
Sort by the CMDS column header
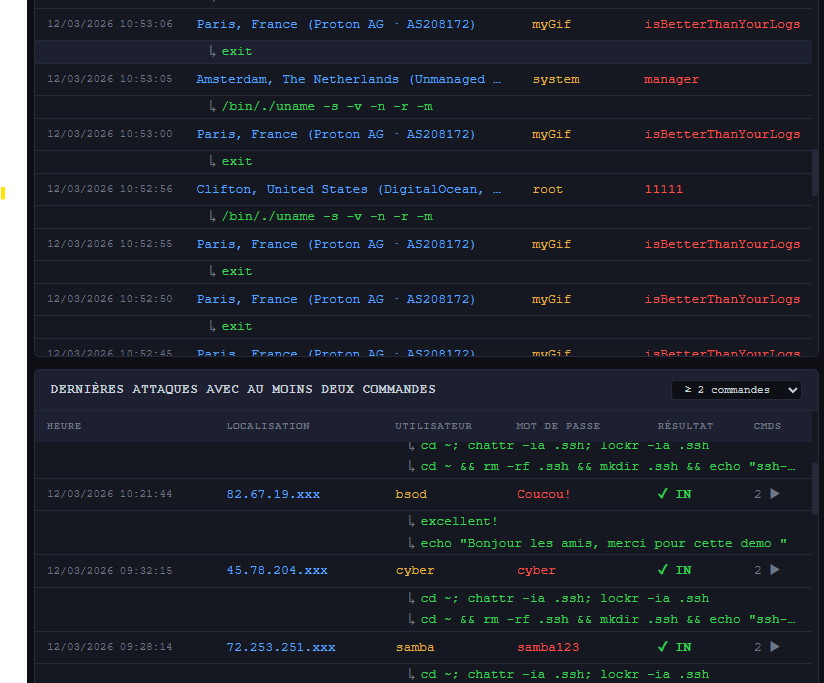(767, 426)
